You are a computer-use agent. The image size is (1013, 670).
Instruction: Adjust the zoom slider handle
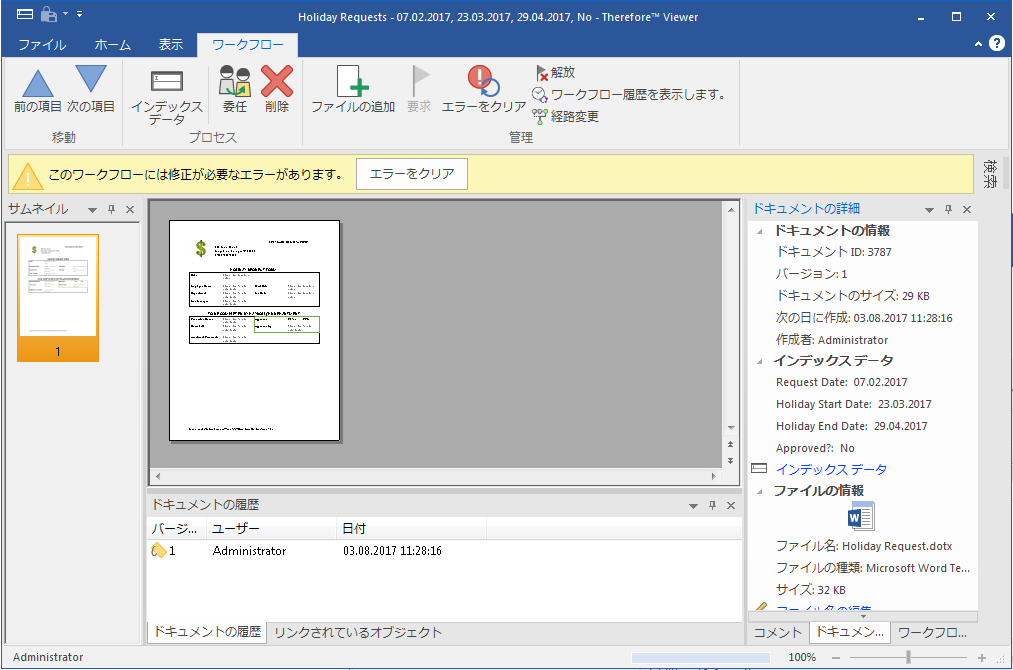(908, 658)
